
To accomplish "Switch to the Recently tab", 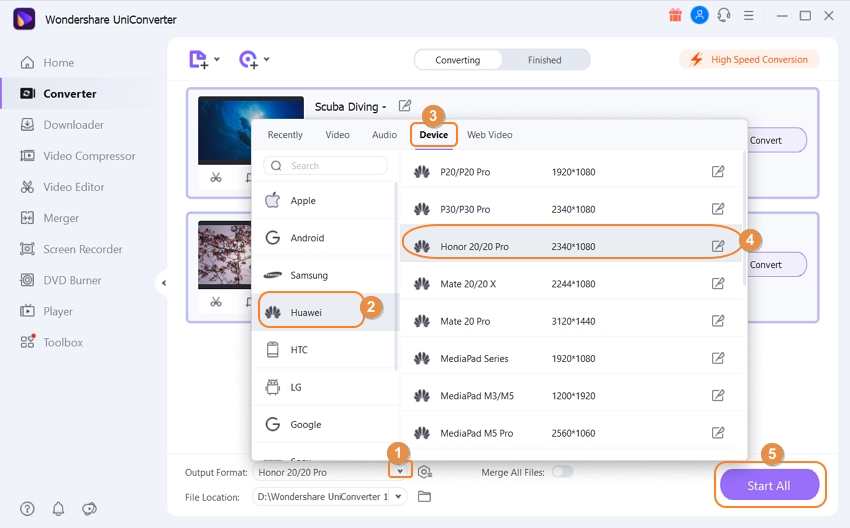I will pyautogui.click(x=285, y=134).
